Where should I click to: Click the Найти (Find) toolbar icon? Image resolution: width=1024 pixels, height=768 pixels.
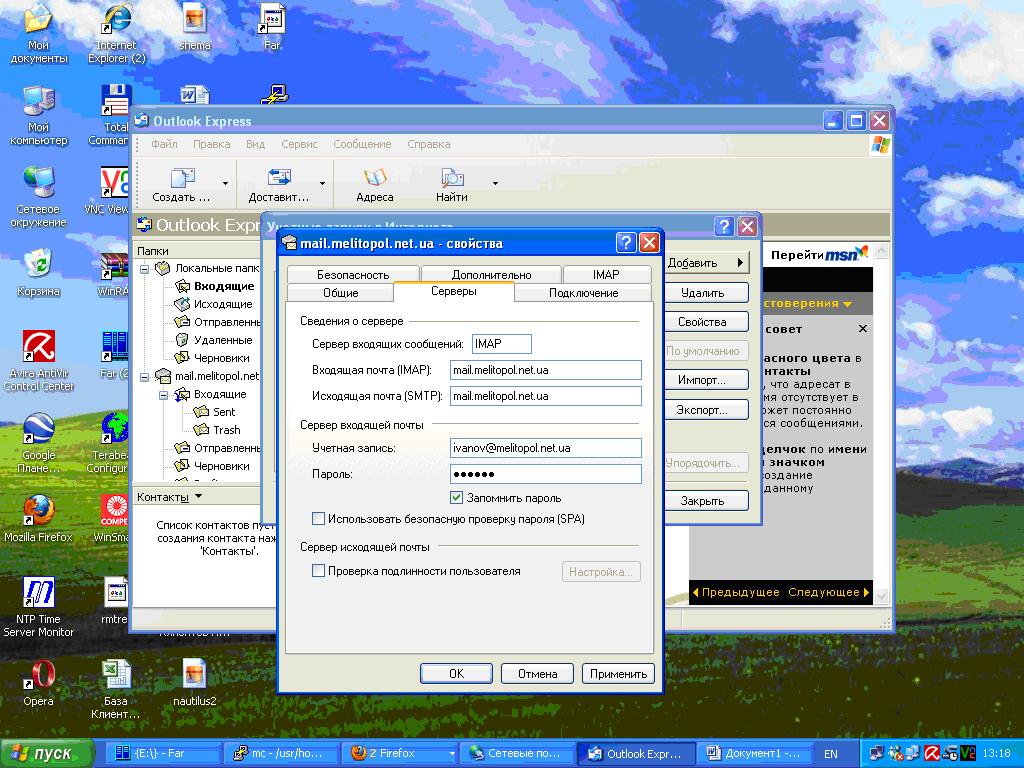[452, 179]
